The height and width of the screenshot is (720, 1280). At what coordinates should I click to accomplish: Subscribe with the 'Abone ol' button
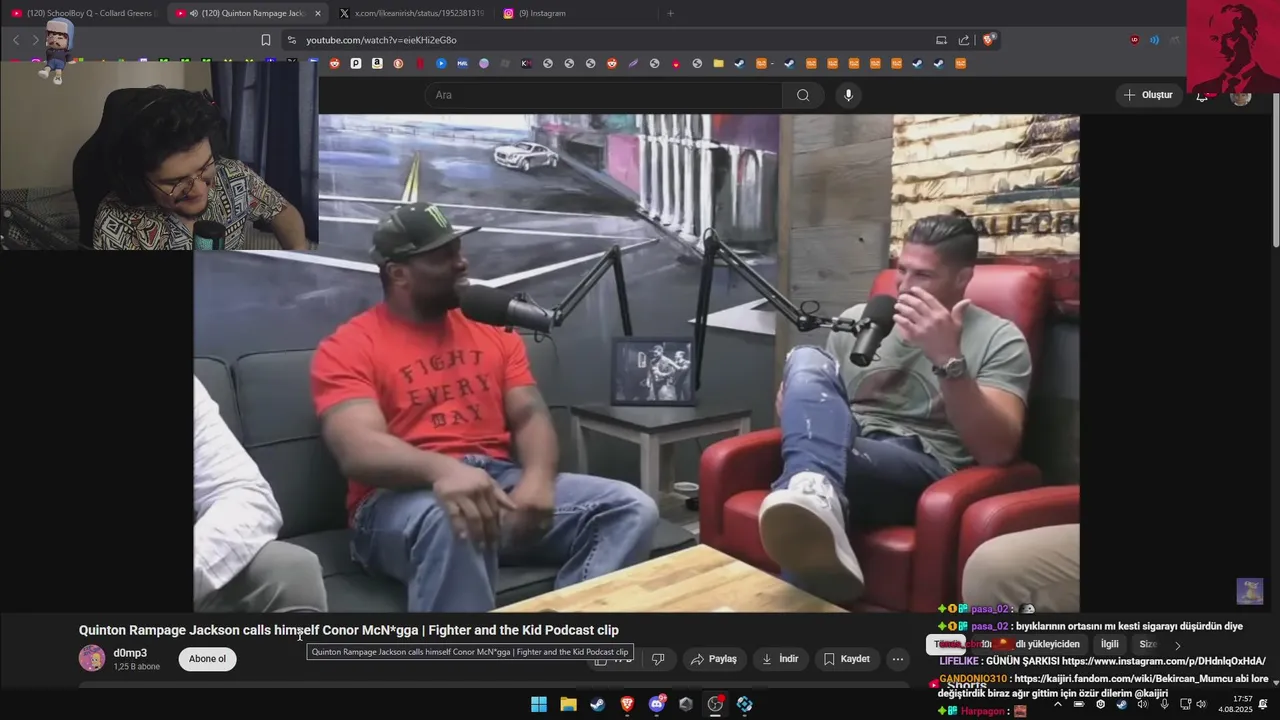click(207, 659)
